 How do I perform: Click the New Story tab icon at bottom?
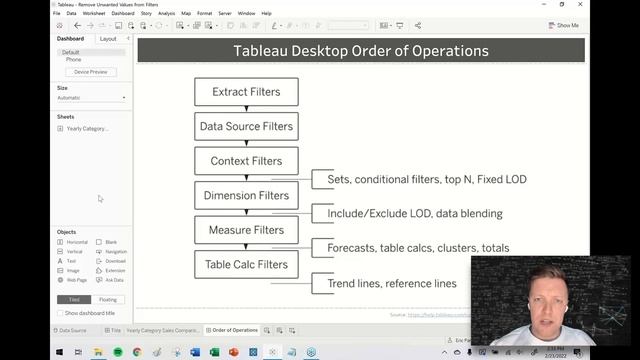[x=292, y=330]
